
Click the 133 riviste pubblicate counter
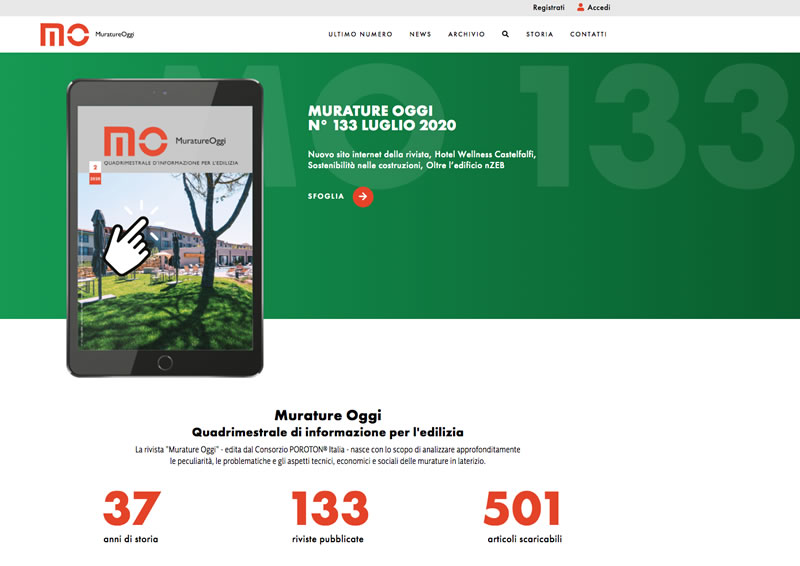329,516
